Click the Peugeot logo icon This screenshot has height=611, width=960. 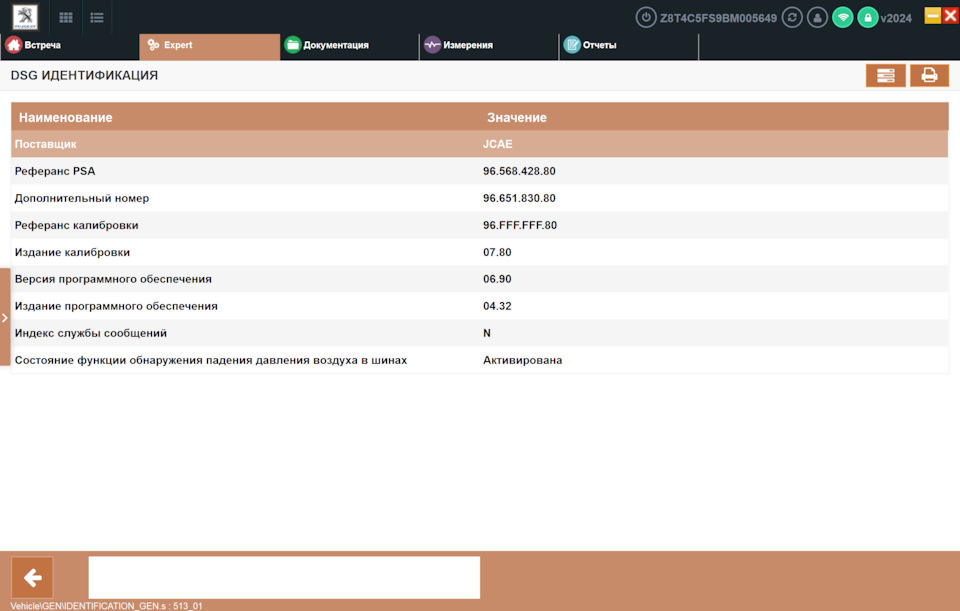pyautogui.click(x=25, y=17)
